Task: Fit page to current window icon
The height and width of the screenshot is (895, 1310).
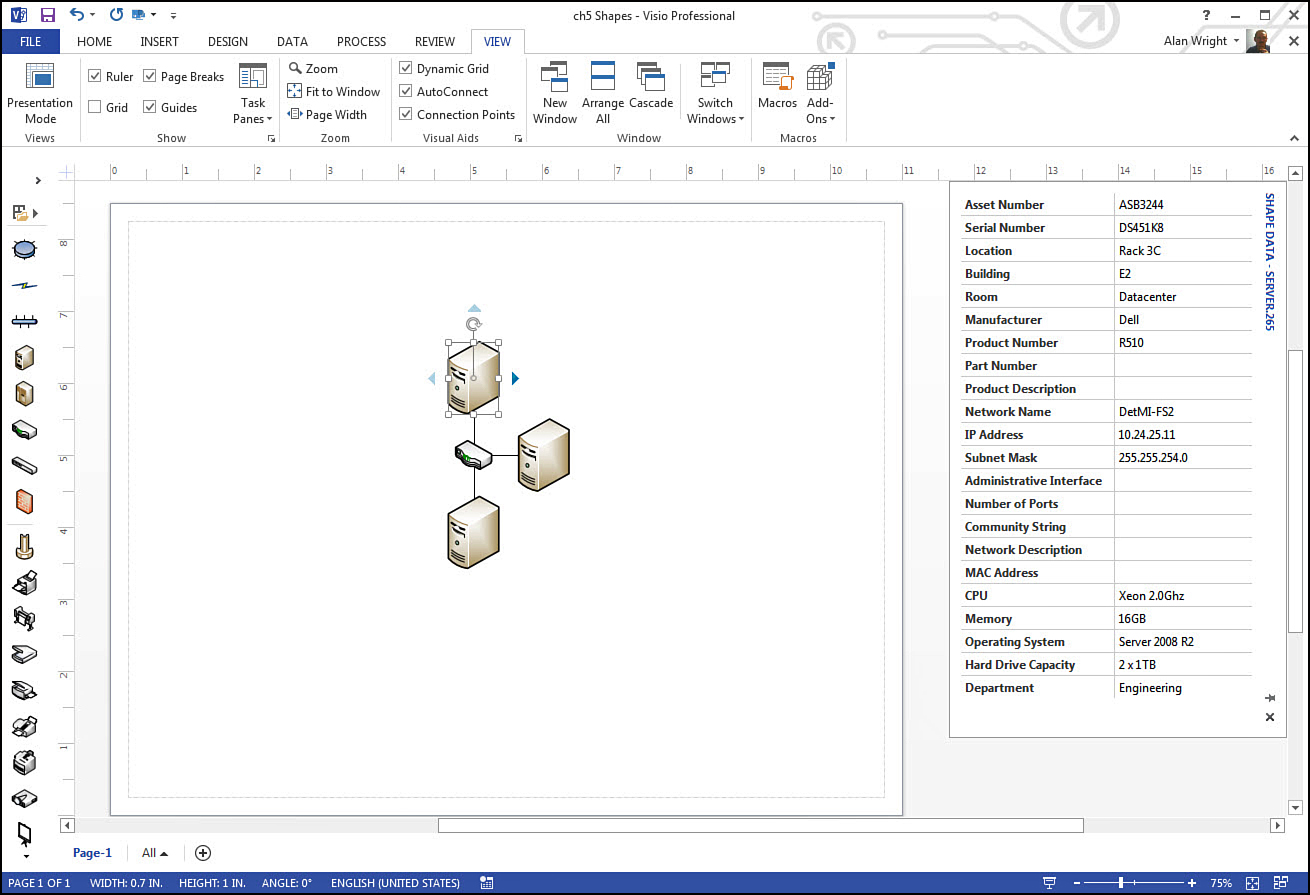Action: click(x=1253, y=883)
